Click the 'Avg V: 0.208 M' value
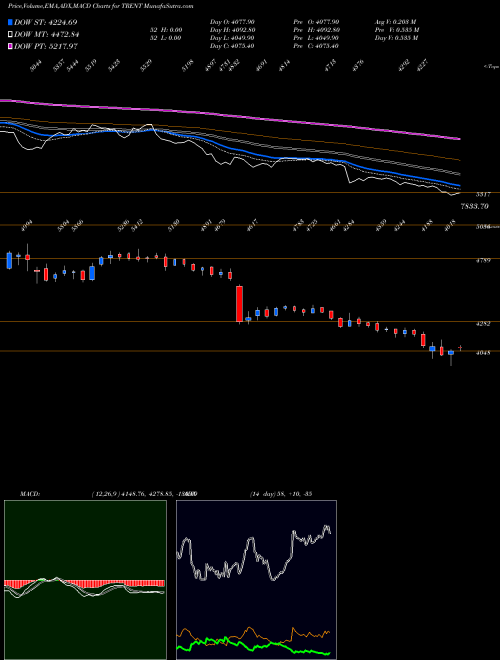This screenshot has width=500, height=660. pos(396,22)
